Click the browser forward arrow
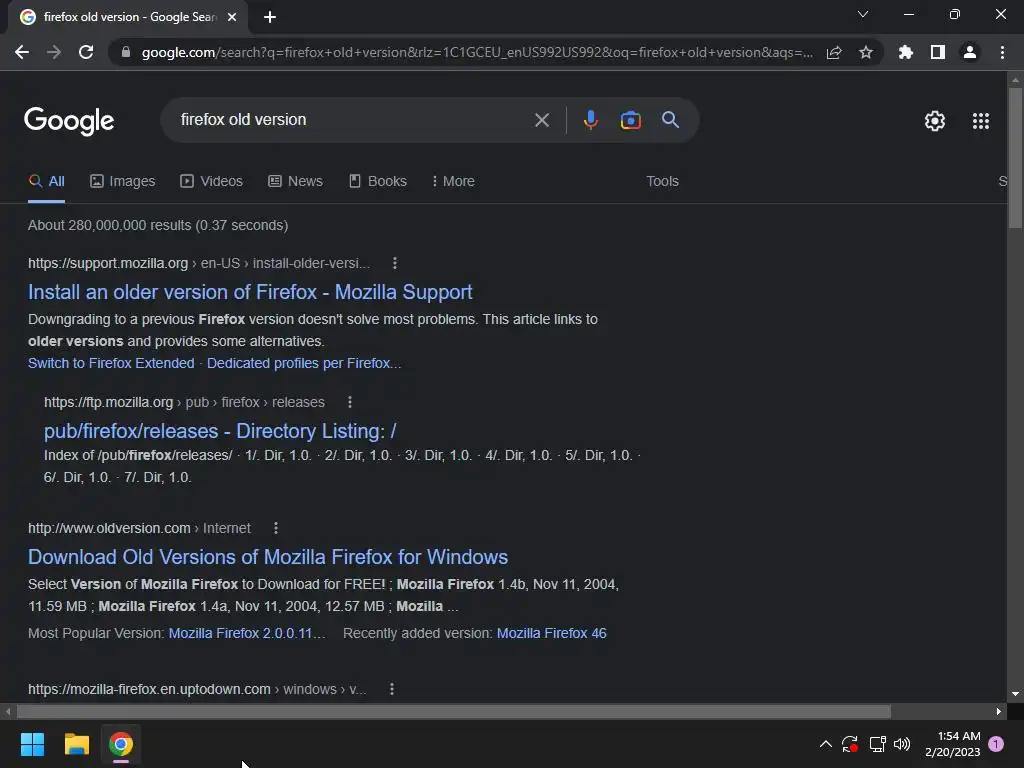Image resolution: width=1024 pixels, height=768 pixels. (x=54, y=52)
